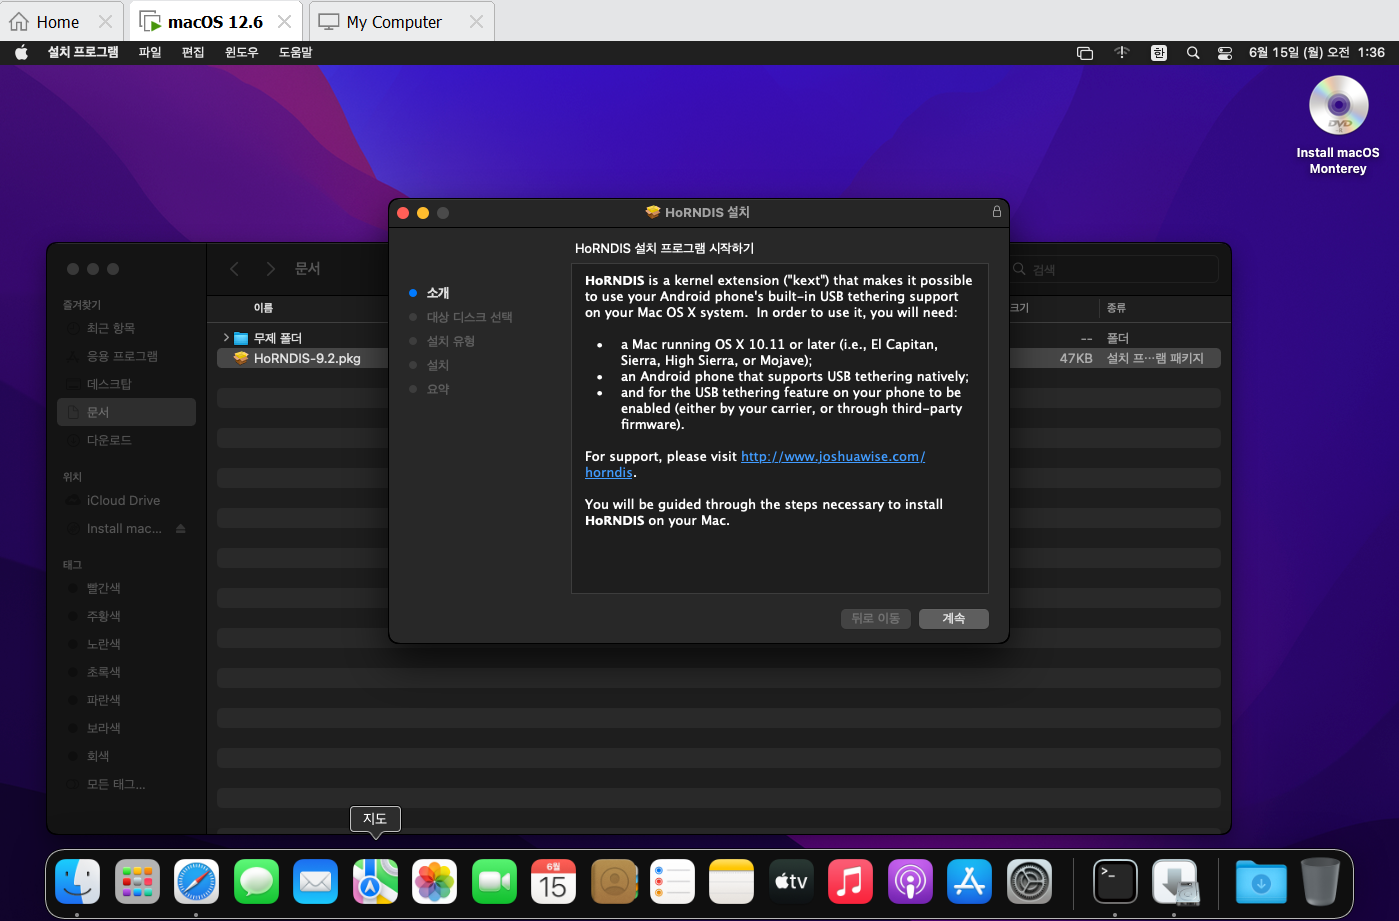Click the overlapping-windows status icon in the menu bar
Viewport: 1399px width, 921px height.
1085,53
